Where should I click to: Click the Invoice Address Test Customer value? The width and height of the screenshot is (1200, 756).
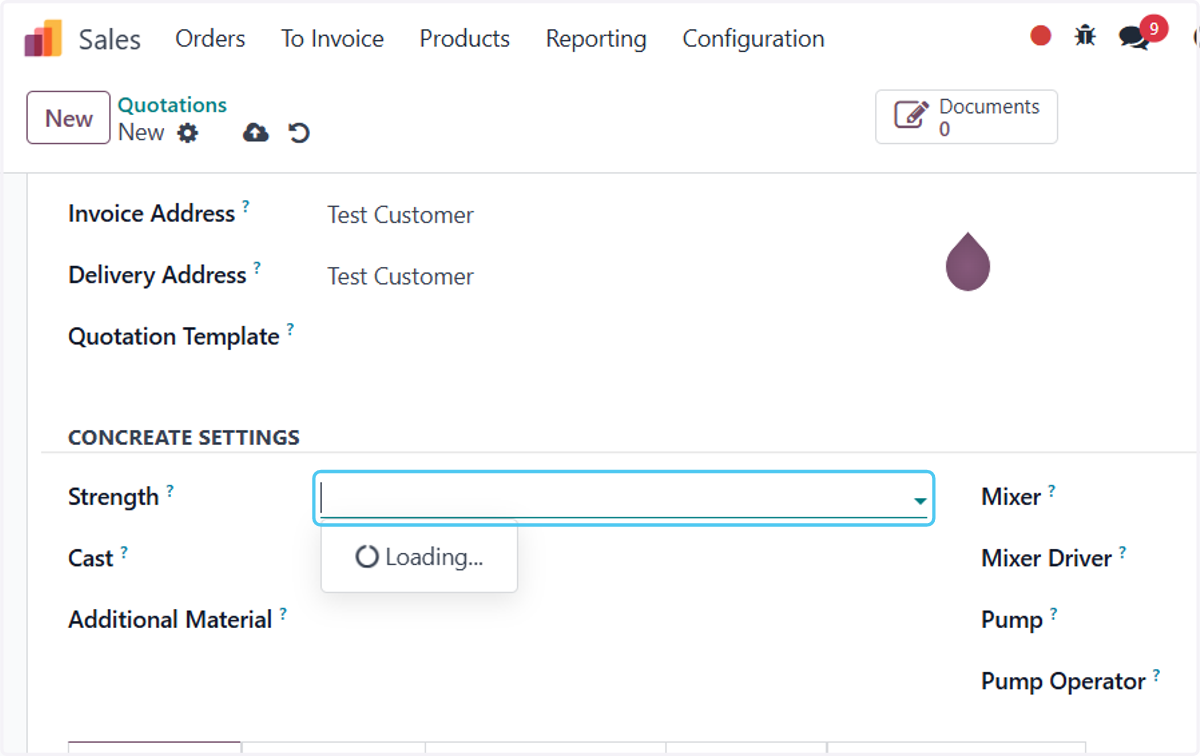pyautogui.click(x=400, y=215)
